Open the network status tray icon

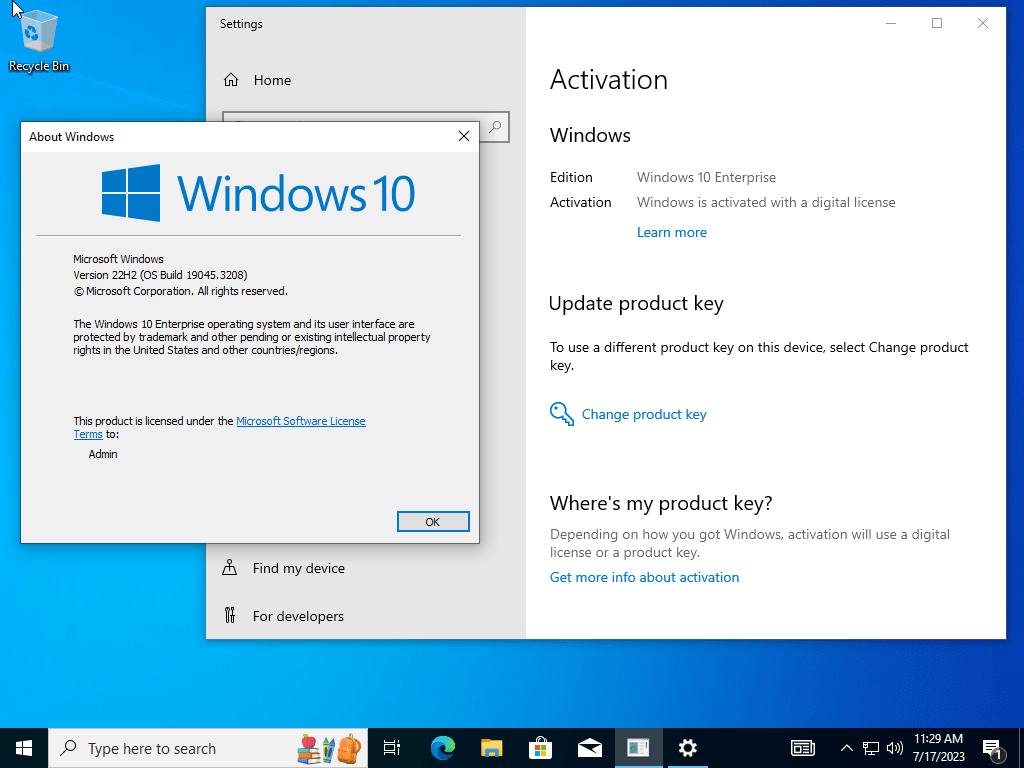[871, 748]
